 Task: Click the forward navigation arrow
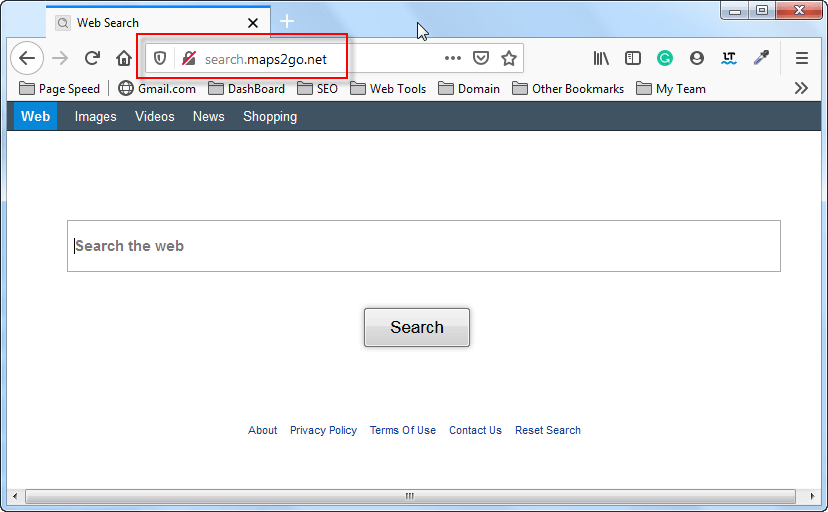coord(60,58)
